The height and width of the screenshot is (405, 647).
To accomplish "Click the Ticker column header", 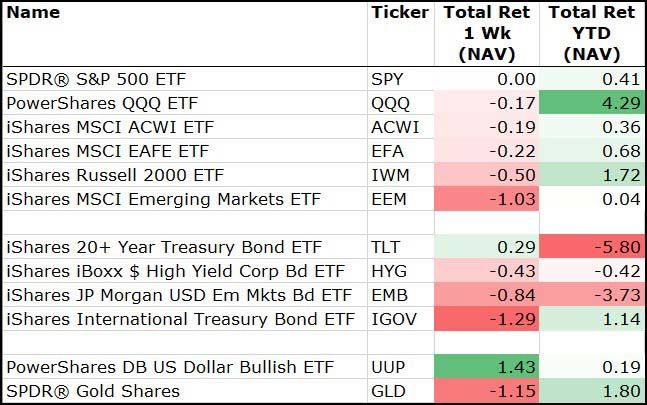I will [399, 13].
